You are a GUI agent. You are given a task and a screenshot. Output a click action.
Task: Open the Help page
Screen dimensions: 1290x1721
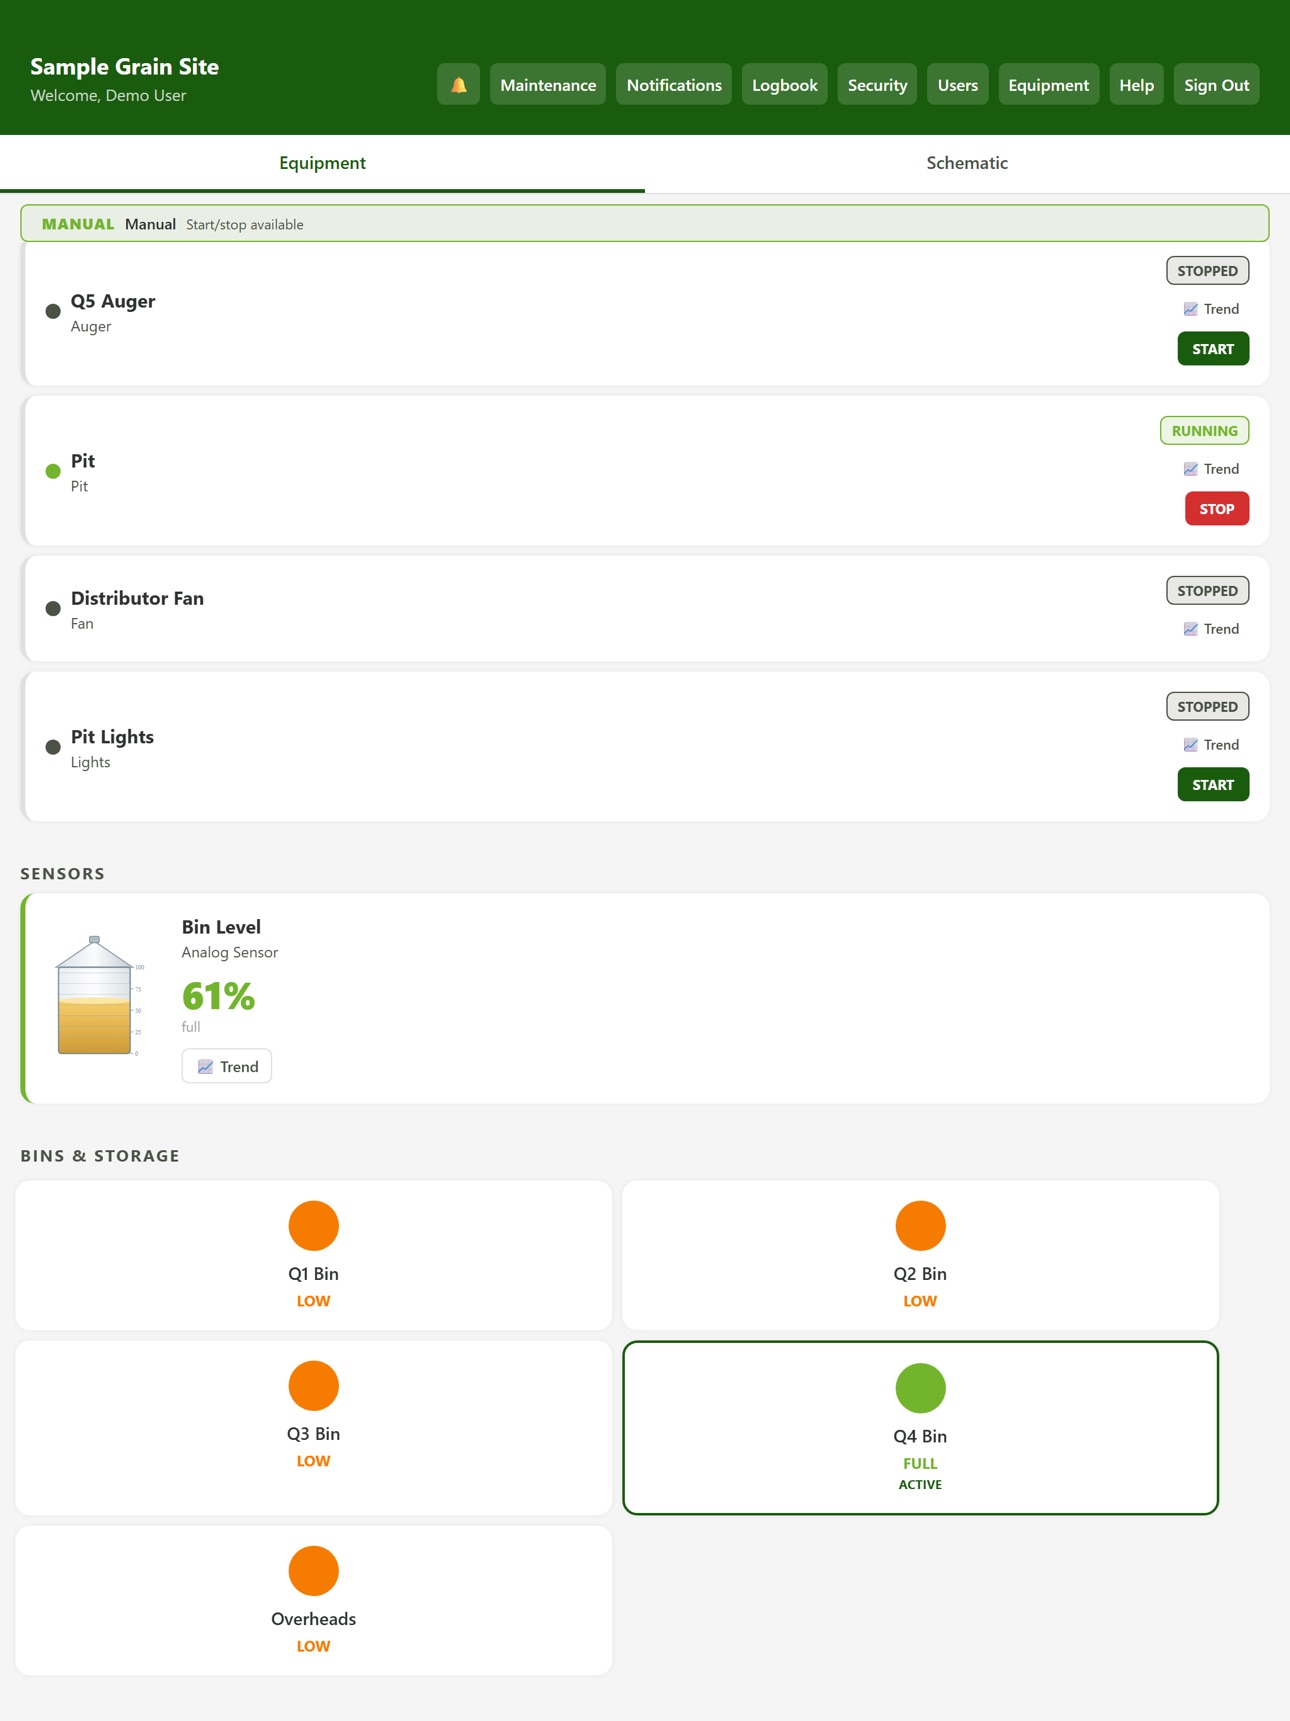1136,85
